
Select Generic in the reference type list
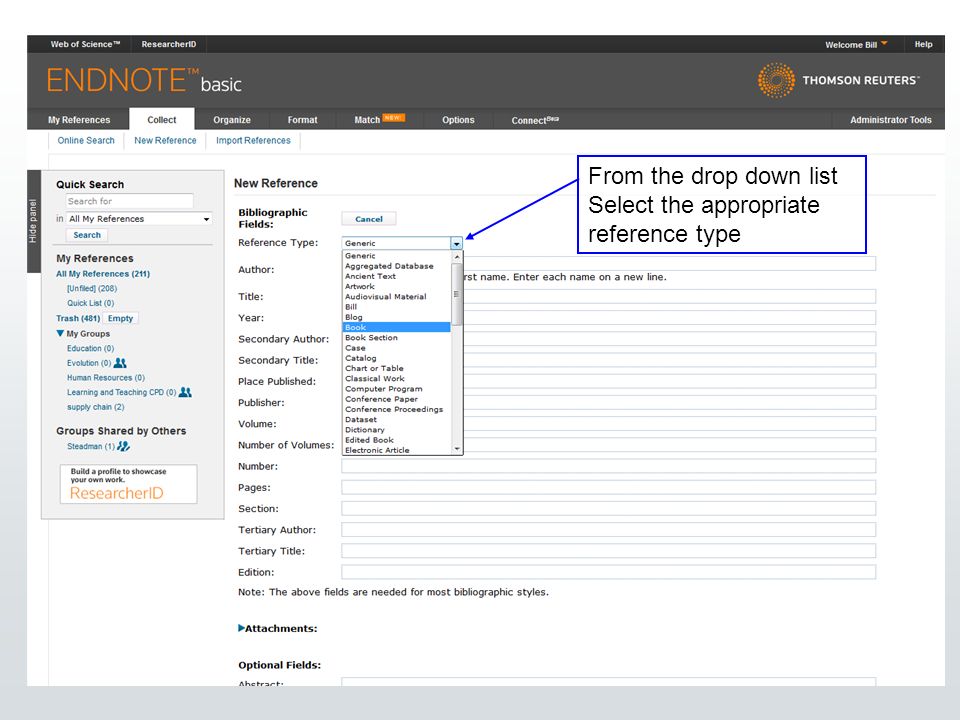click(397, 256)
